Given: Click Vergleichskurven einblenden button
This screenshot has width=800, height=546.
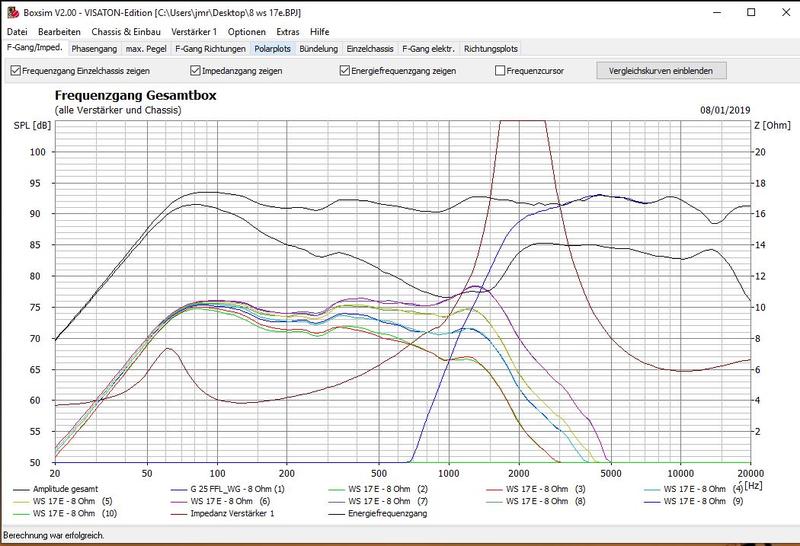Looking at the screenshot, I should coord(661,71).
